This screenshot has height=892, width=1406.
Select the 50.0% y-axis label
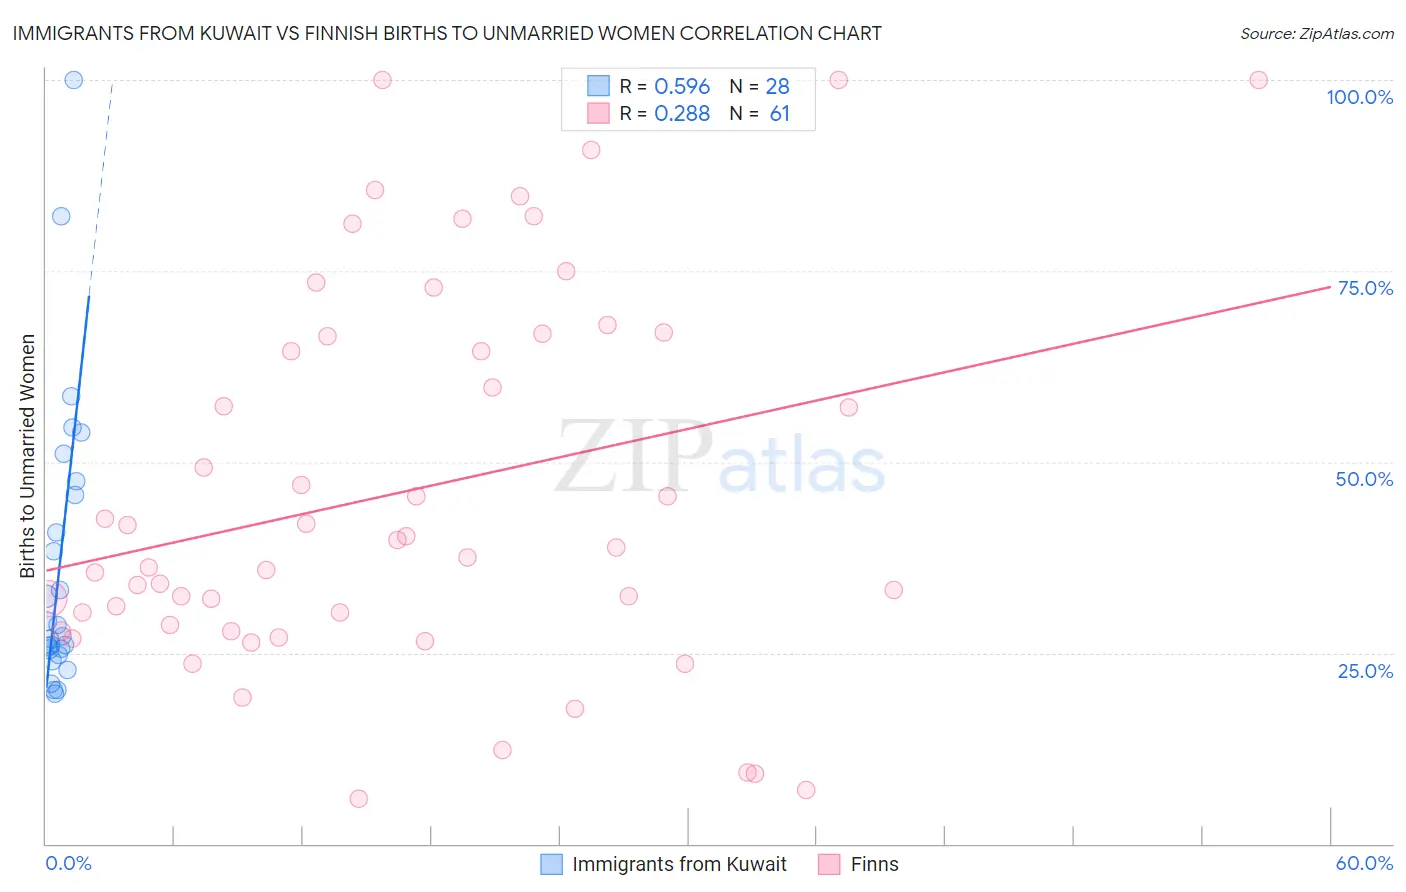(x=1364, y=479)
